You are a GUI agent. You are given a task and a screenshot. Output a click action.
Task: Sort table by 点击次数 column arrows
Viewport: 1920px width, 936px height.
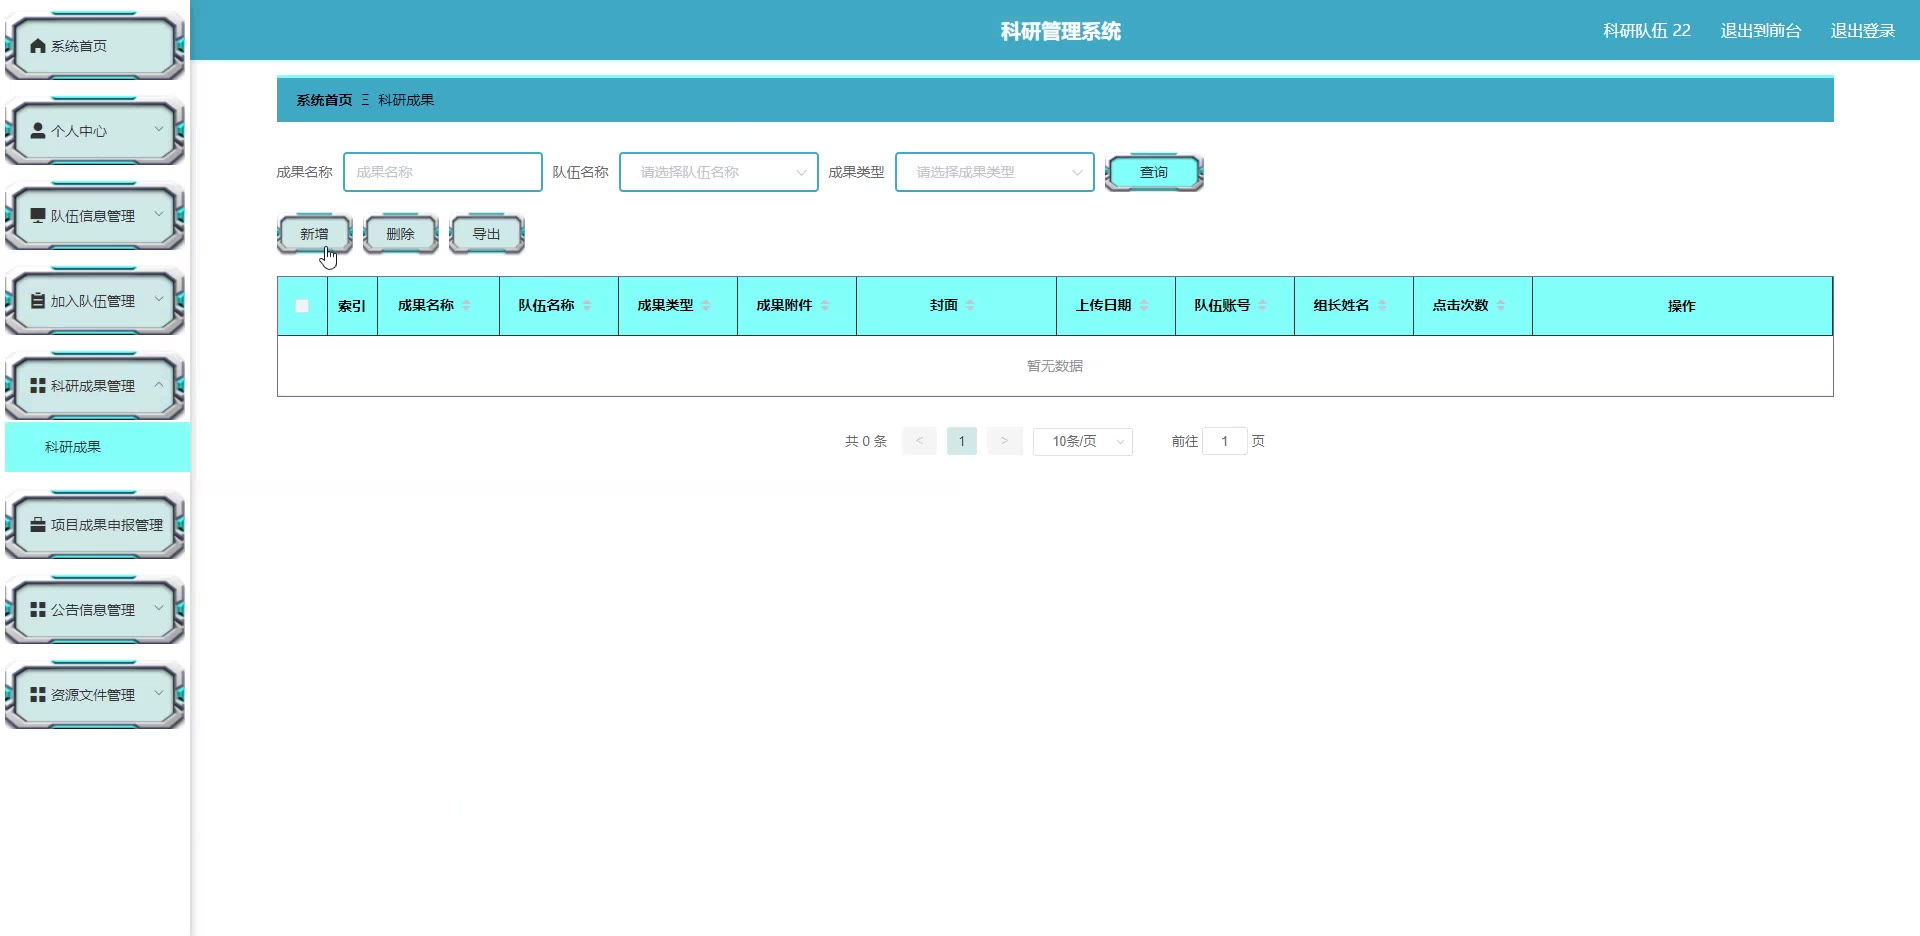click(x=1501, y=306)
